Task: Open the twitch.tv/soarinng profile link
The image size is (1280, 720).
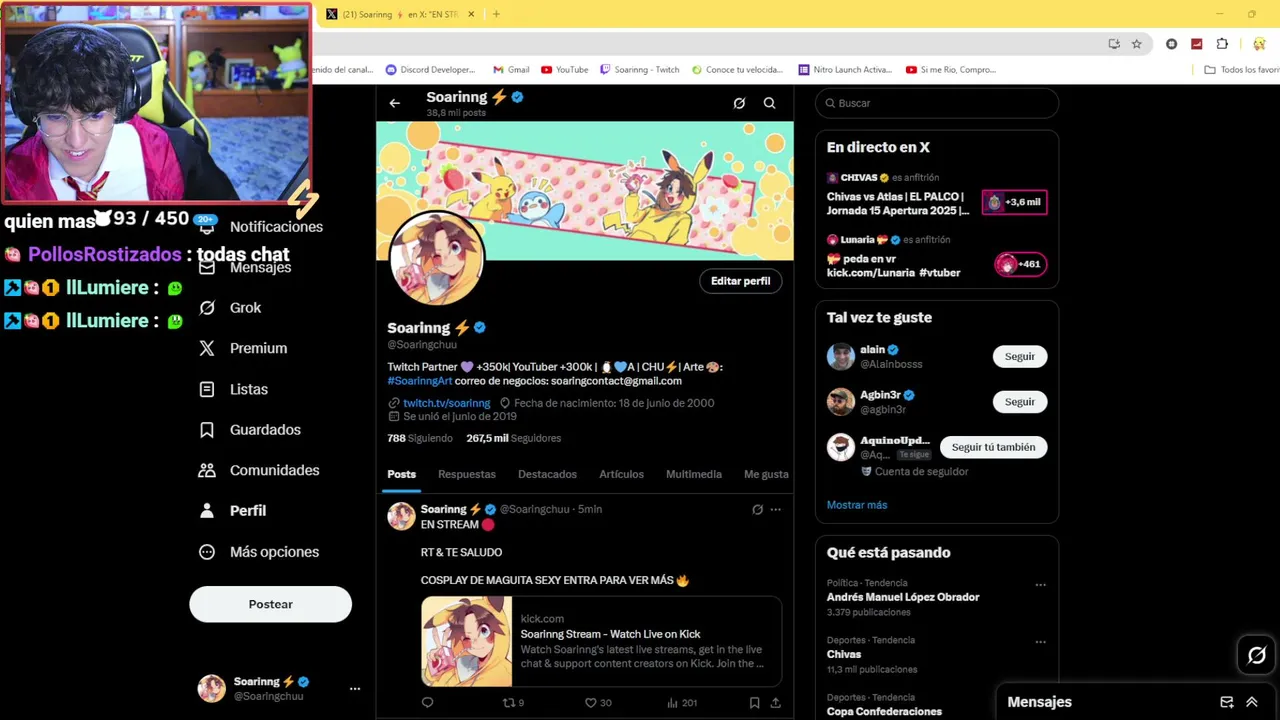Action: (x=446, y=403)
